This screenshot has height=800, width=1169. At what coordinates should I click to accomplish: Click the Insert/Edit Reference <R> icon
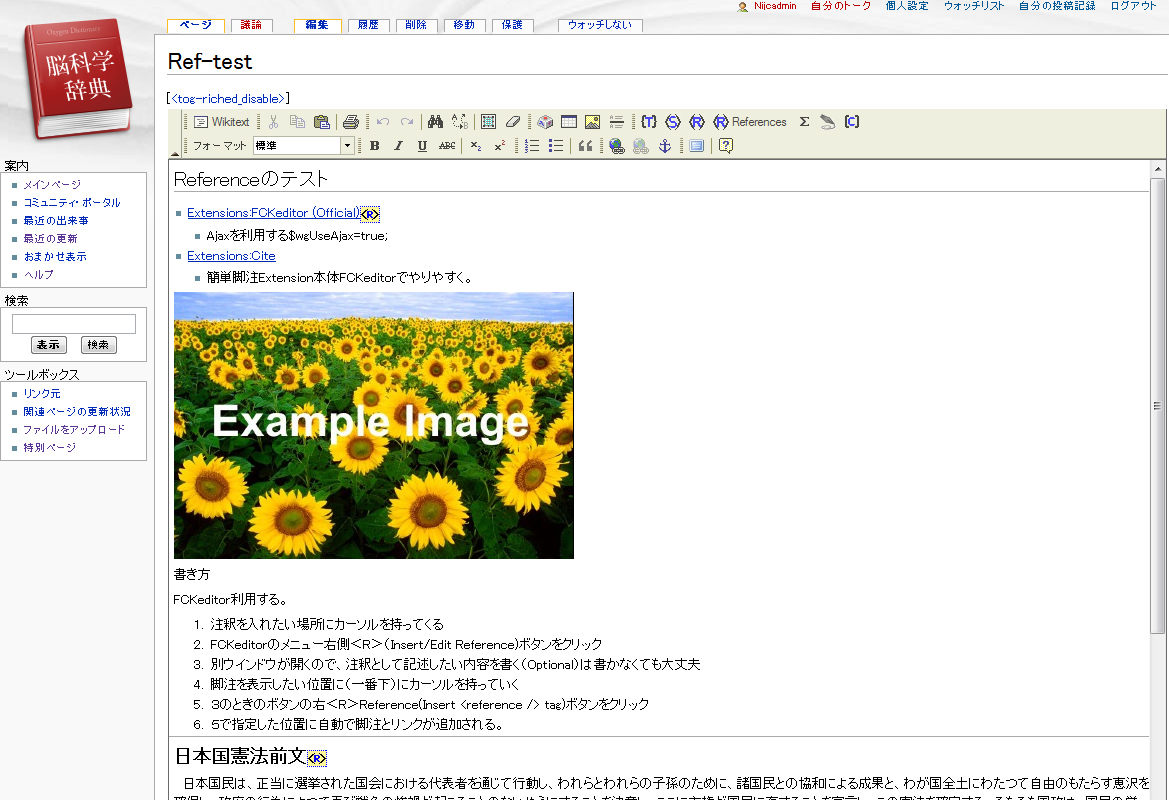pyautogui.click(x=697, y=122)
